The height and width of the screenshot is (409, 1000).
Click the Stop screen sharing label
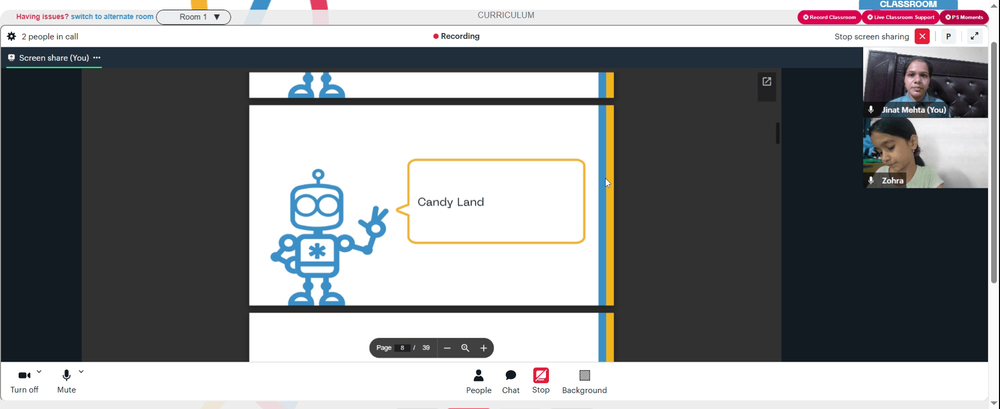click(872, 36)
